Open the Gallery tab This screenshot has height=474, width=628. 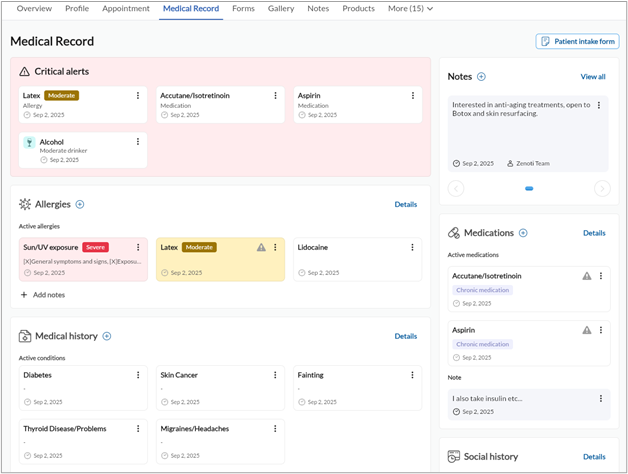(281, 8)
